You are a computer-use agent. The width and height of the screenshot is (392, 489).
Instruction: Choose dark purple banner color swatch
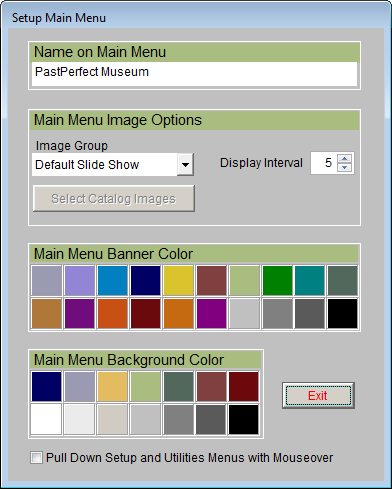[x=80, y=314]
